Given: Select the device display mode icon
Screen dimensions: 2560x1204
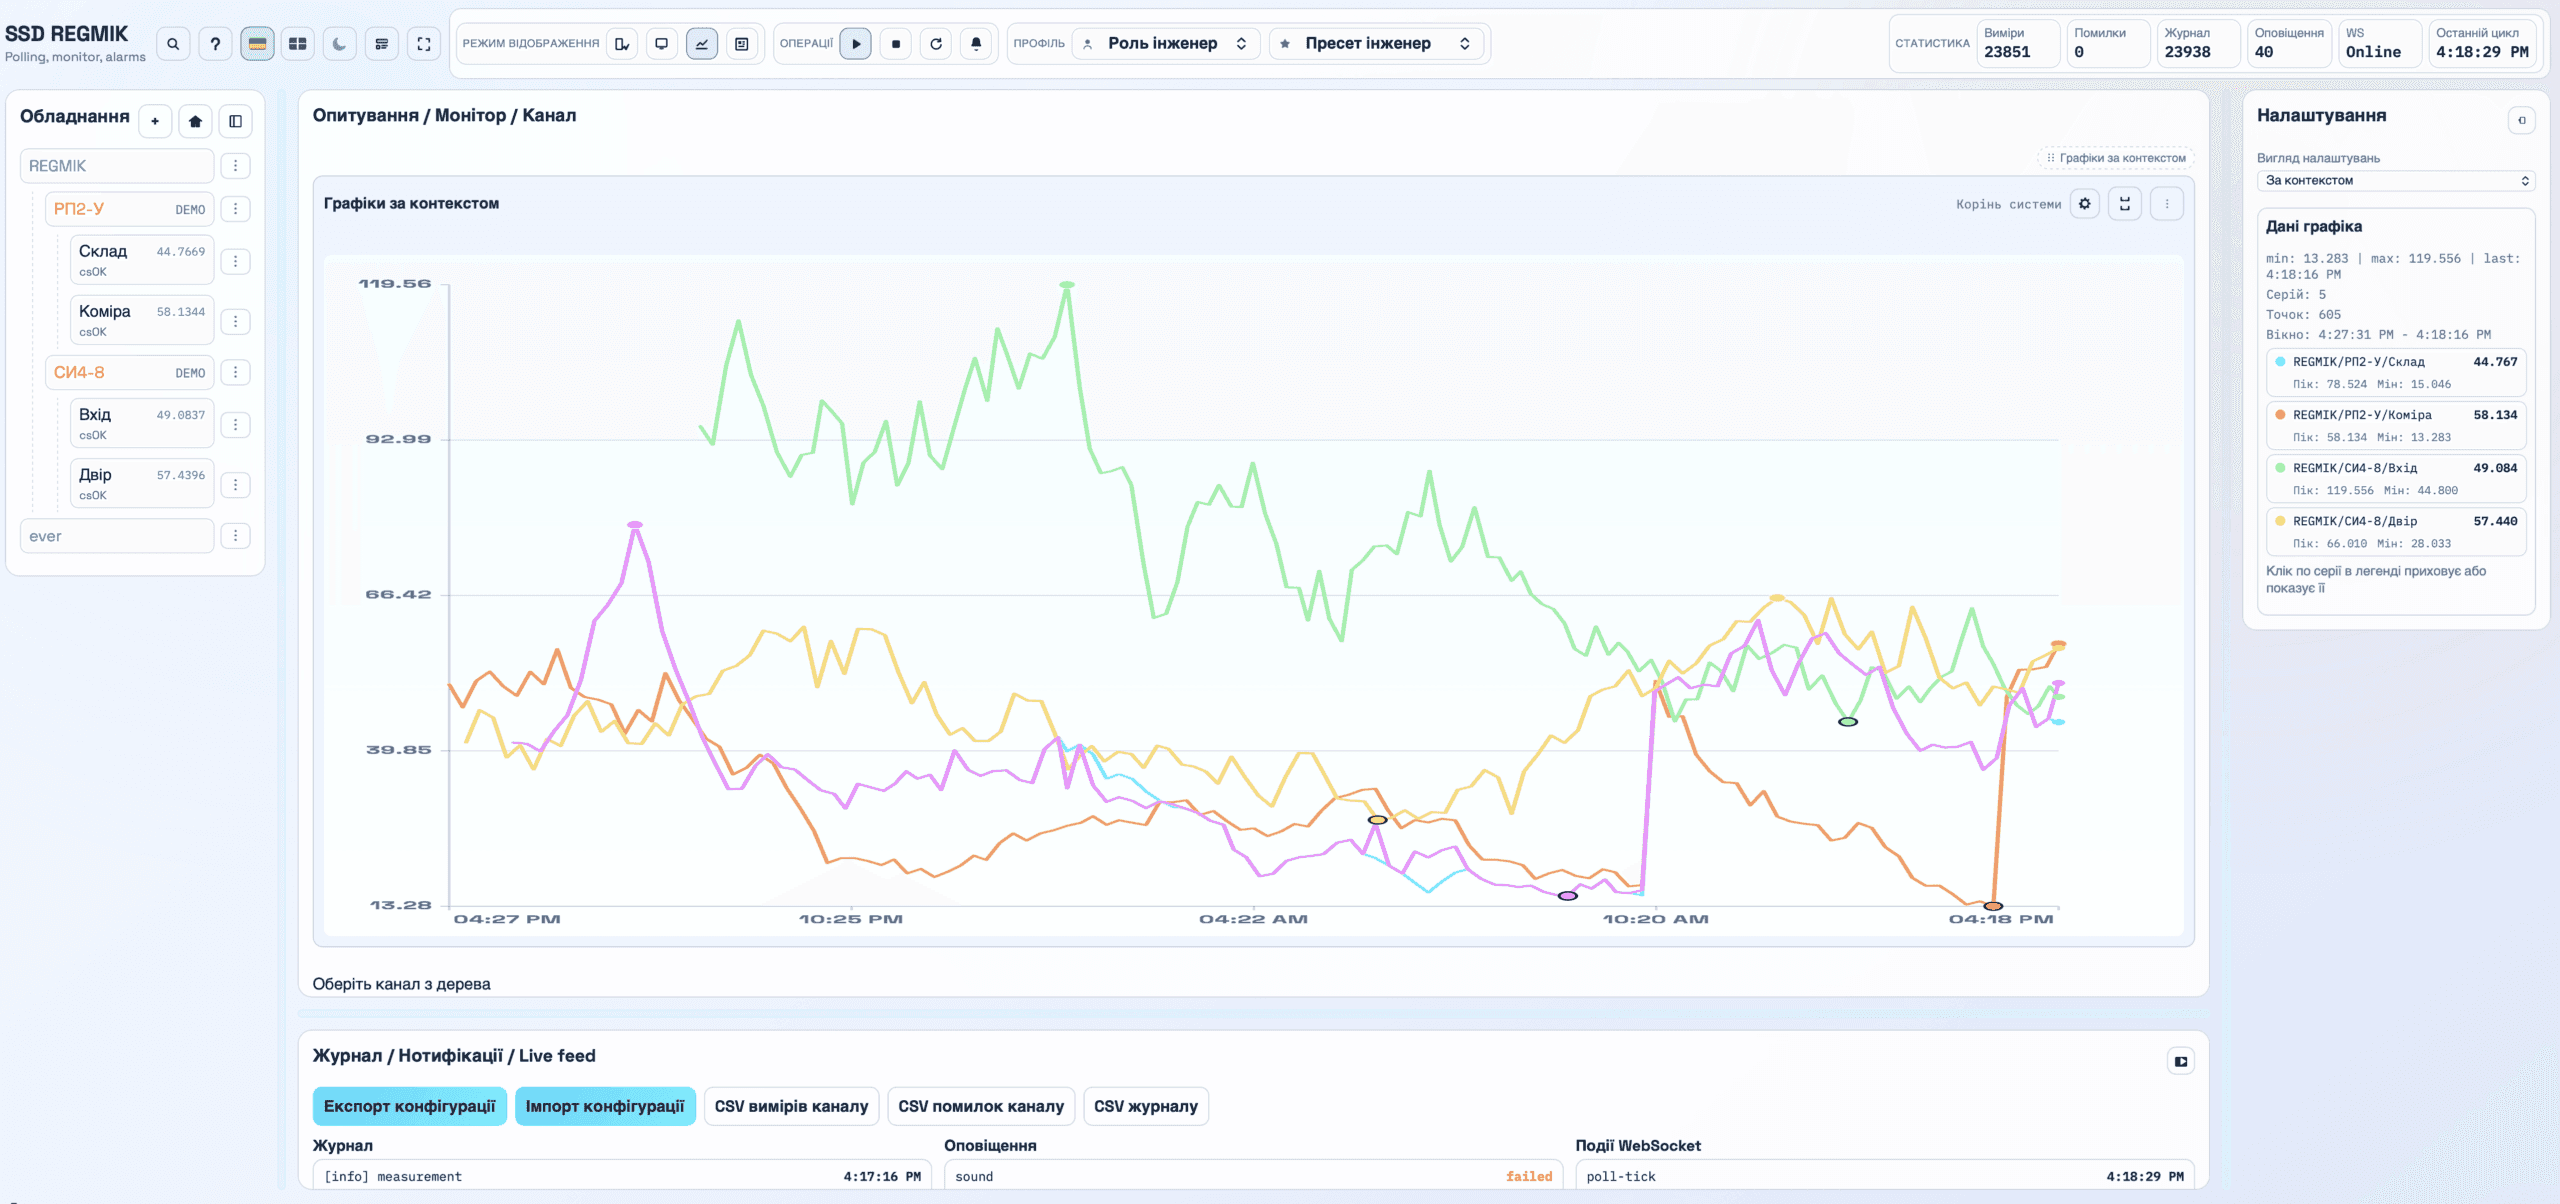Looking at the screenshot, I should click(x=622, y=44).
